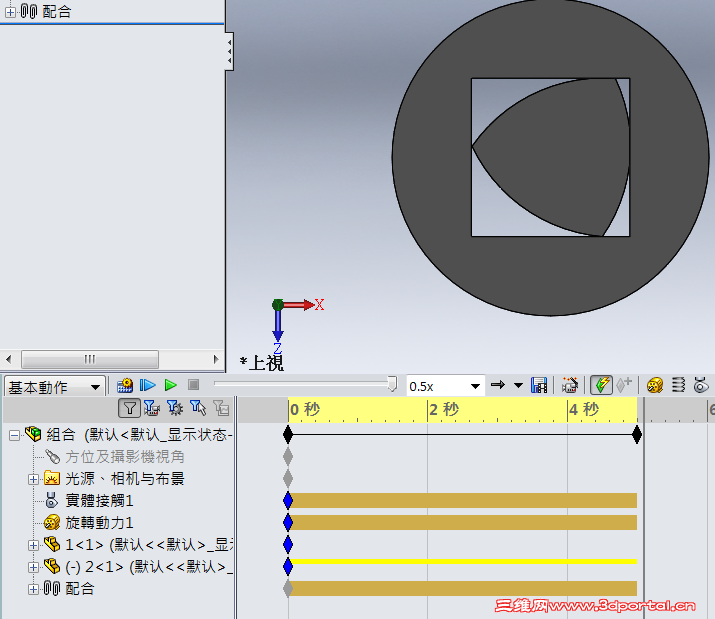Toggle the Filter Selected icon

coord(198,408)
